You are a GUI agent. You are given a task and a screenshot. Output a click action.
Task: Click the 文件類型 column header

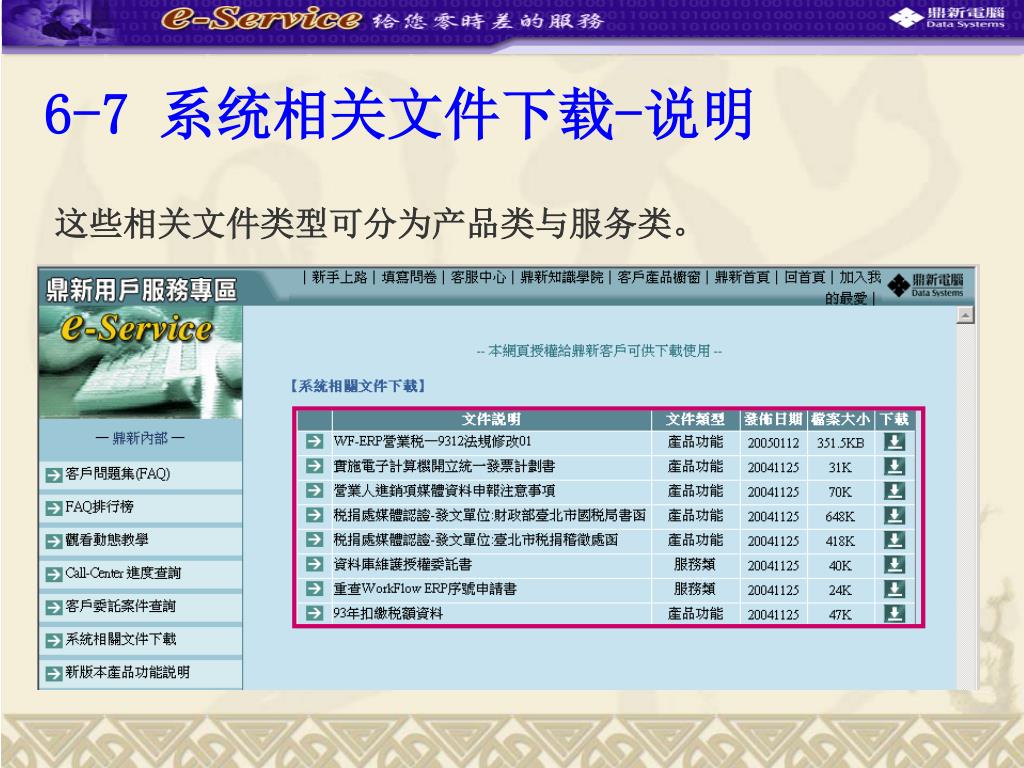695,419
